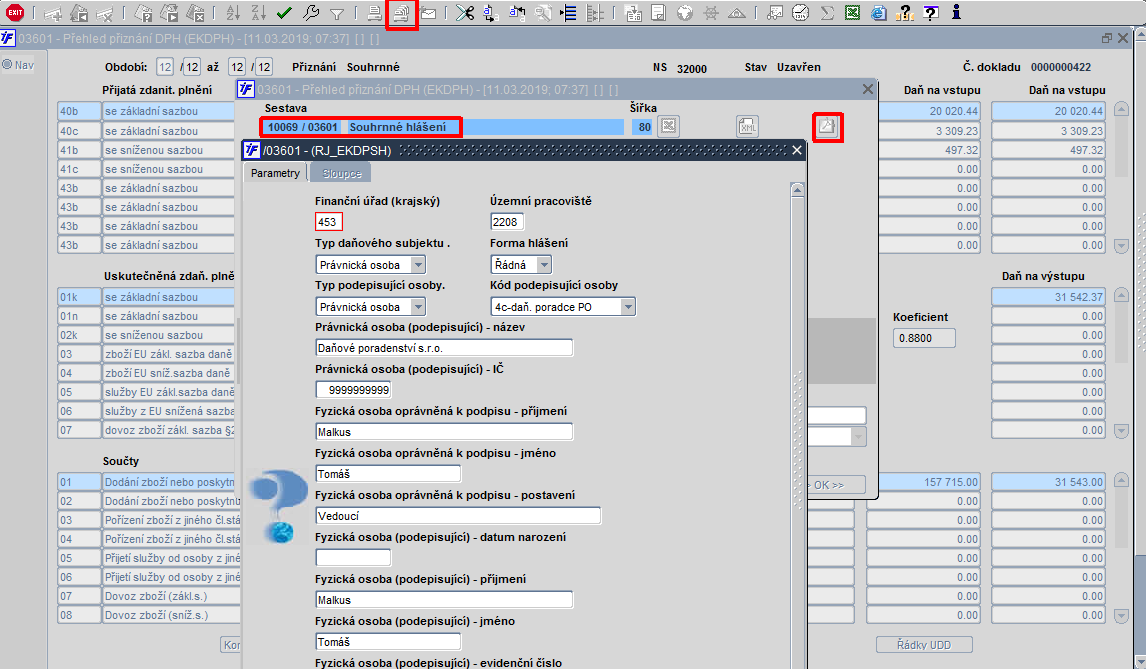Open Kód podepisující osoby dropdown
This screenshot has height=669, width=1146.
[x=628, y=307]
